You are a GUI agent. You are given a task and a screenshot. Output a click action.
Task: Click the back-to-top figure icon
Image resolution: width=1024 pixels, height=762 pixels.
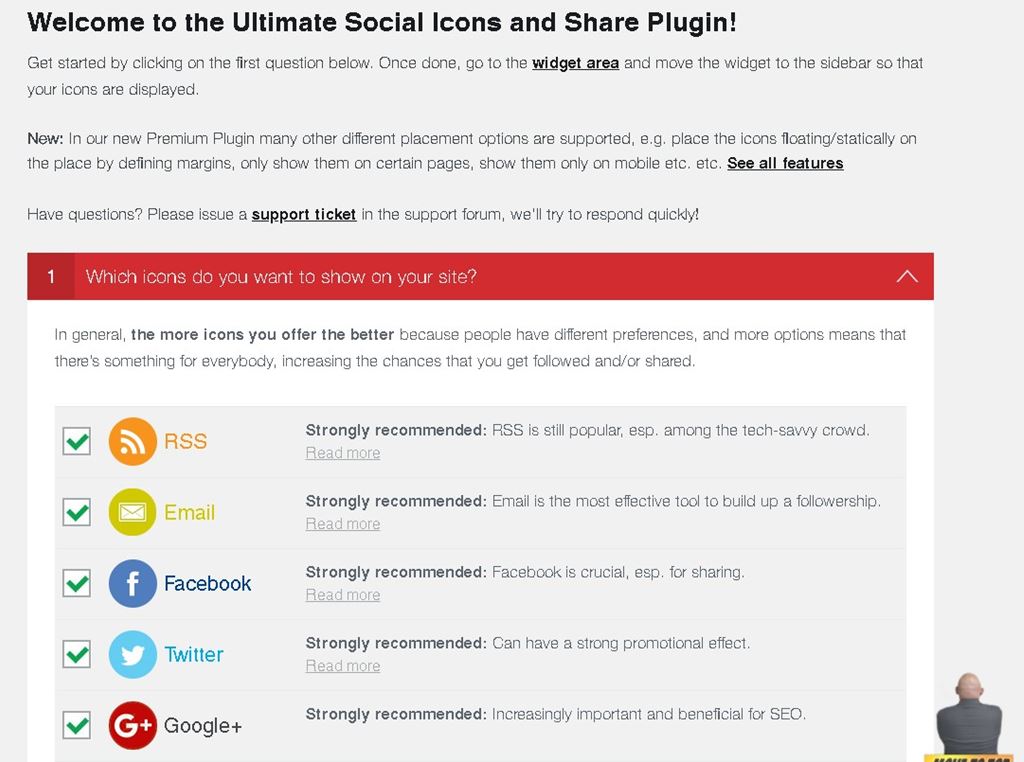tap(968, 717)
